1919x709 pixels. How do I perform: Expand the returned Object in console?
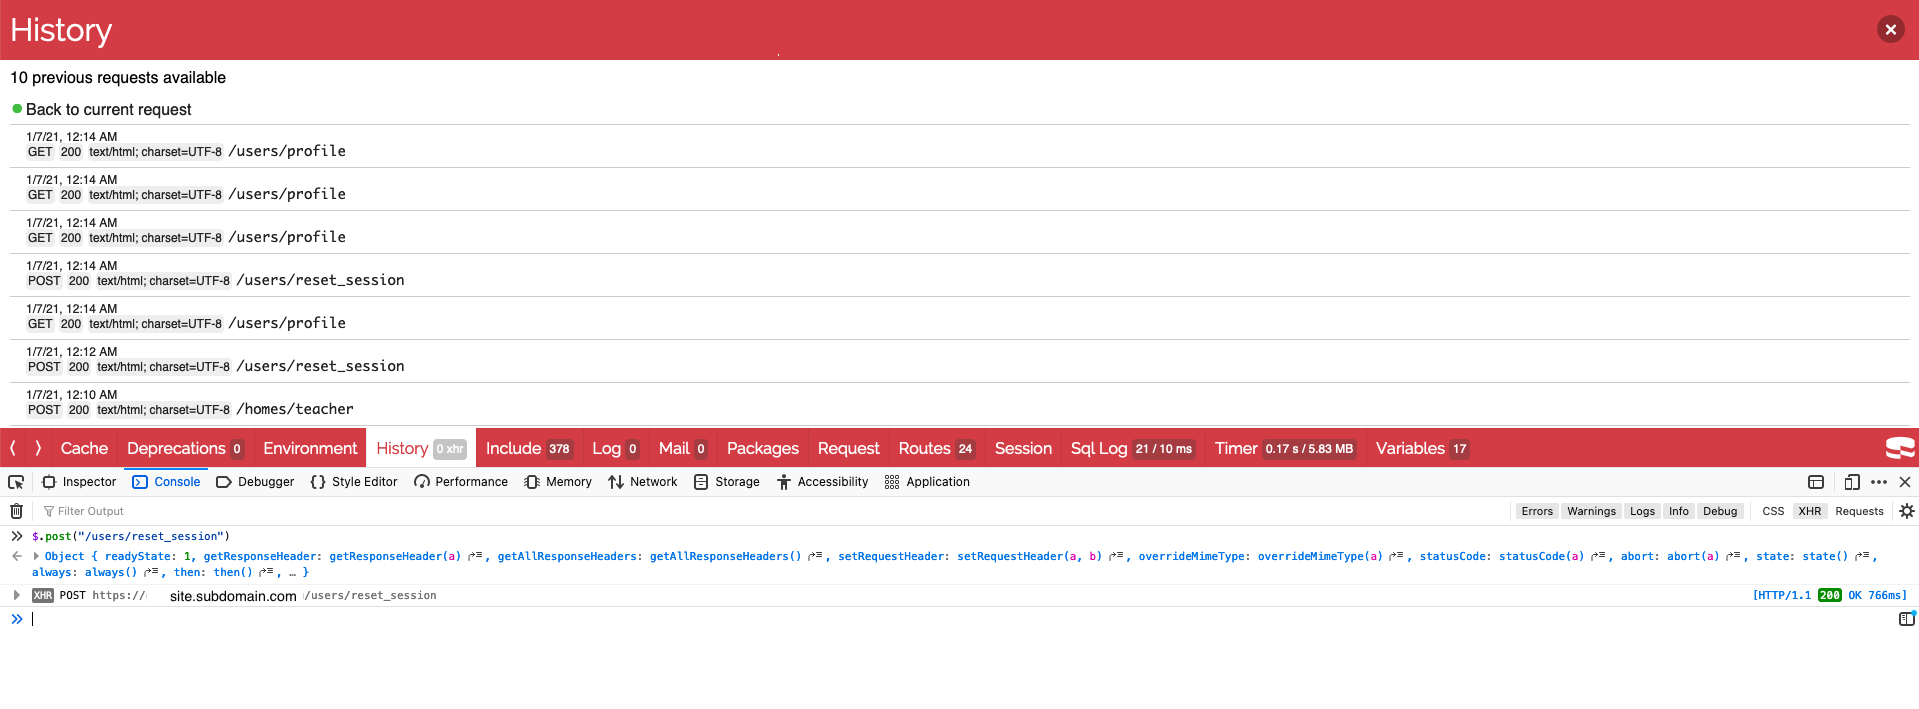[x=36, y=556]
